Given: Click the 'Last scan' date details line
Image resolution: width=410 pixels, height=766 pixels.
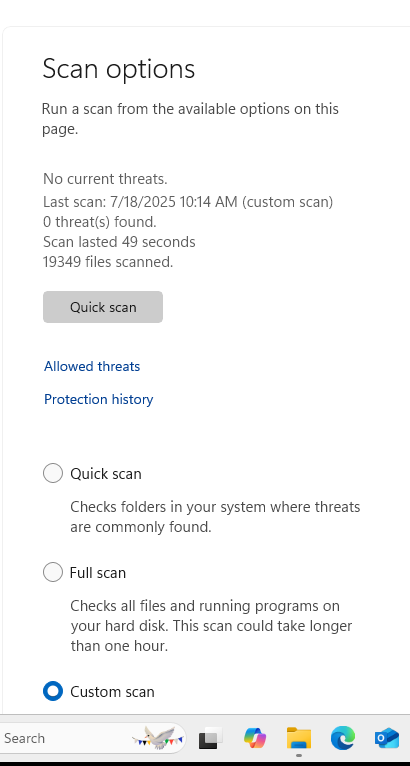Looking at the screenshot, I should pyautogui.click(x=188, y=201).
